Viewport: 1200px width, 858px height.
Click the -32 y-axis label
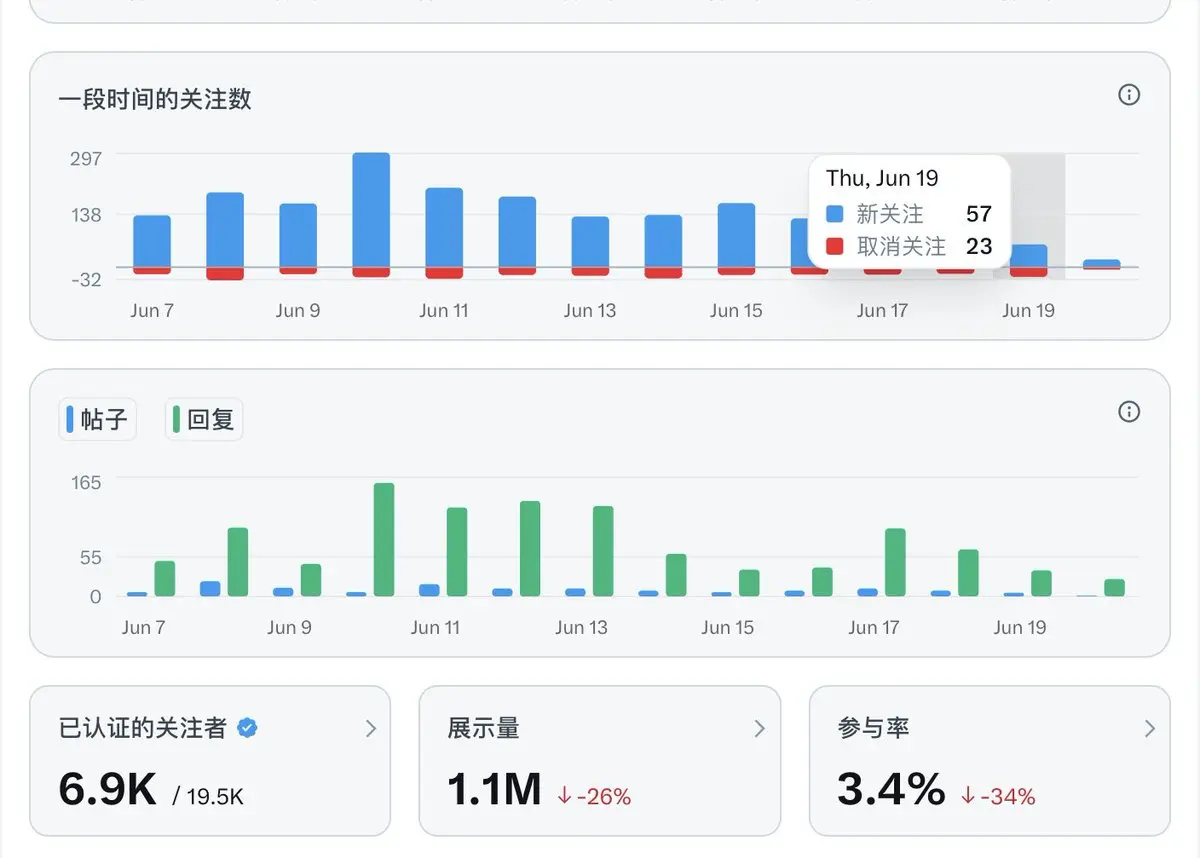pos(86,279)
